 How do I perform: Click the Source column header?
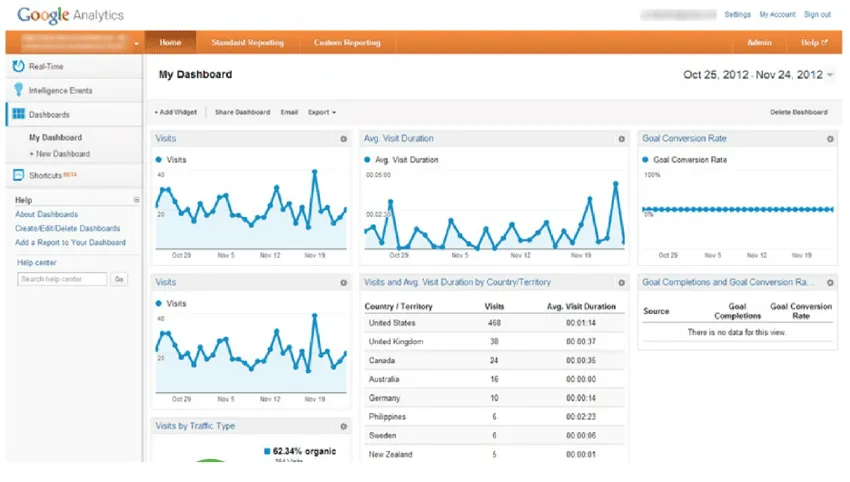[656, 311]
